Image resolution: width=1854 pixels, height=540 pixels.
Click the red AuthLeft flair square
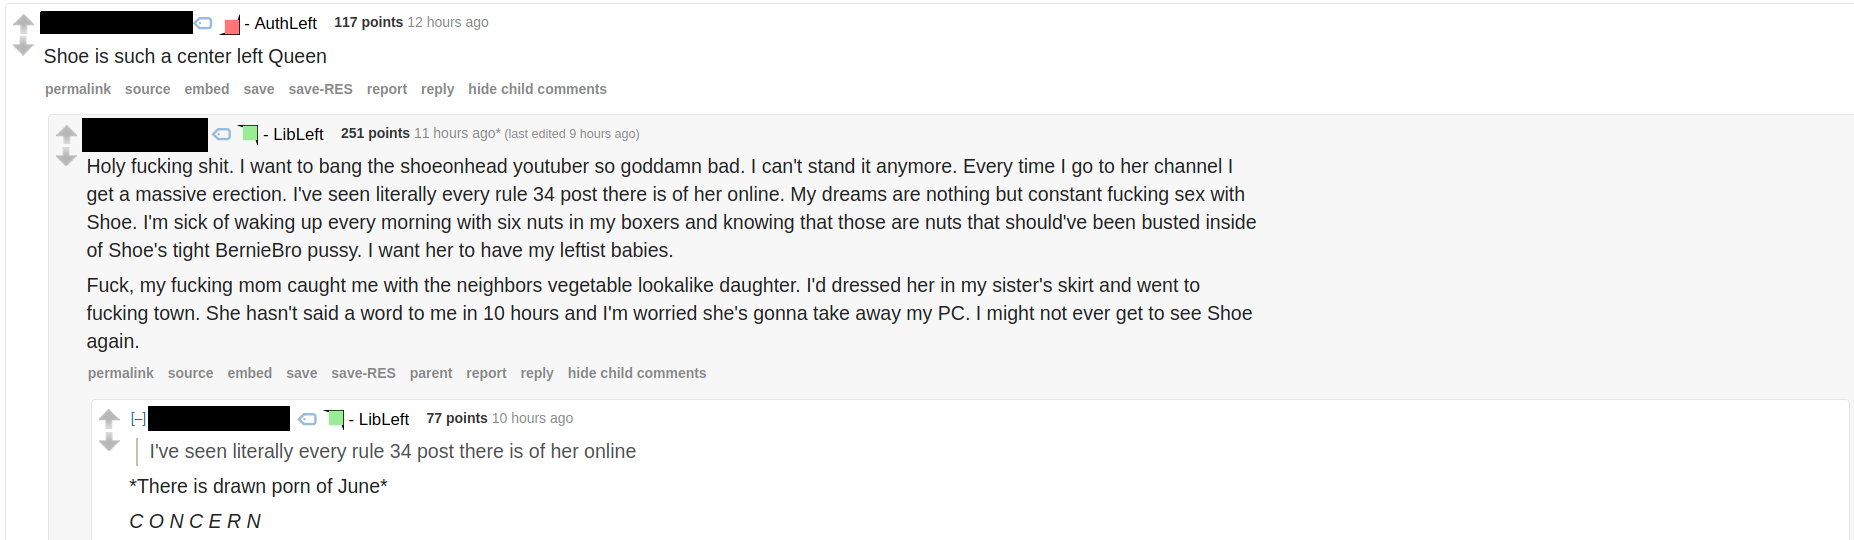point(231,25)
